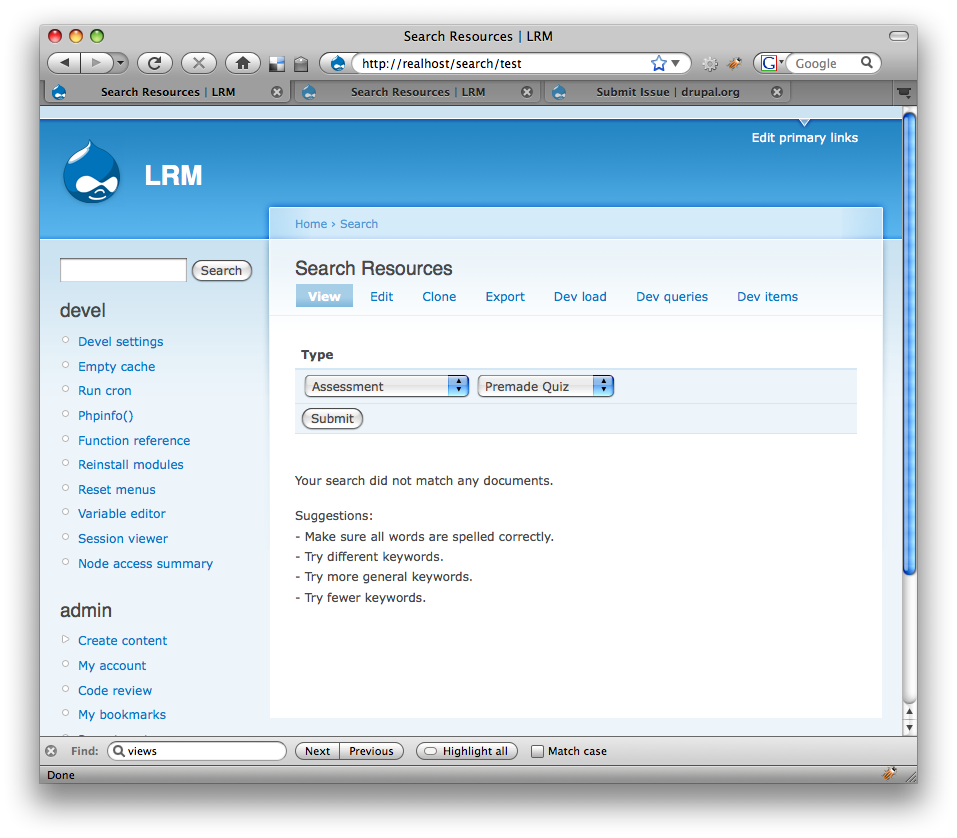Screen dimensions: 957x838
Task: Go to the browser Home icon
Action: 242,63
